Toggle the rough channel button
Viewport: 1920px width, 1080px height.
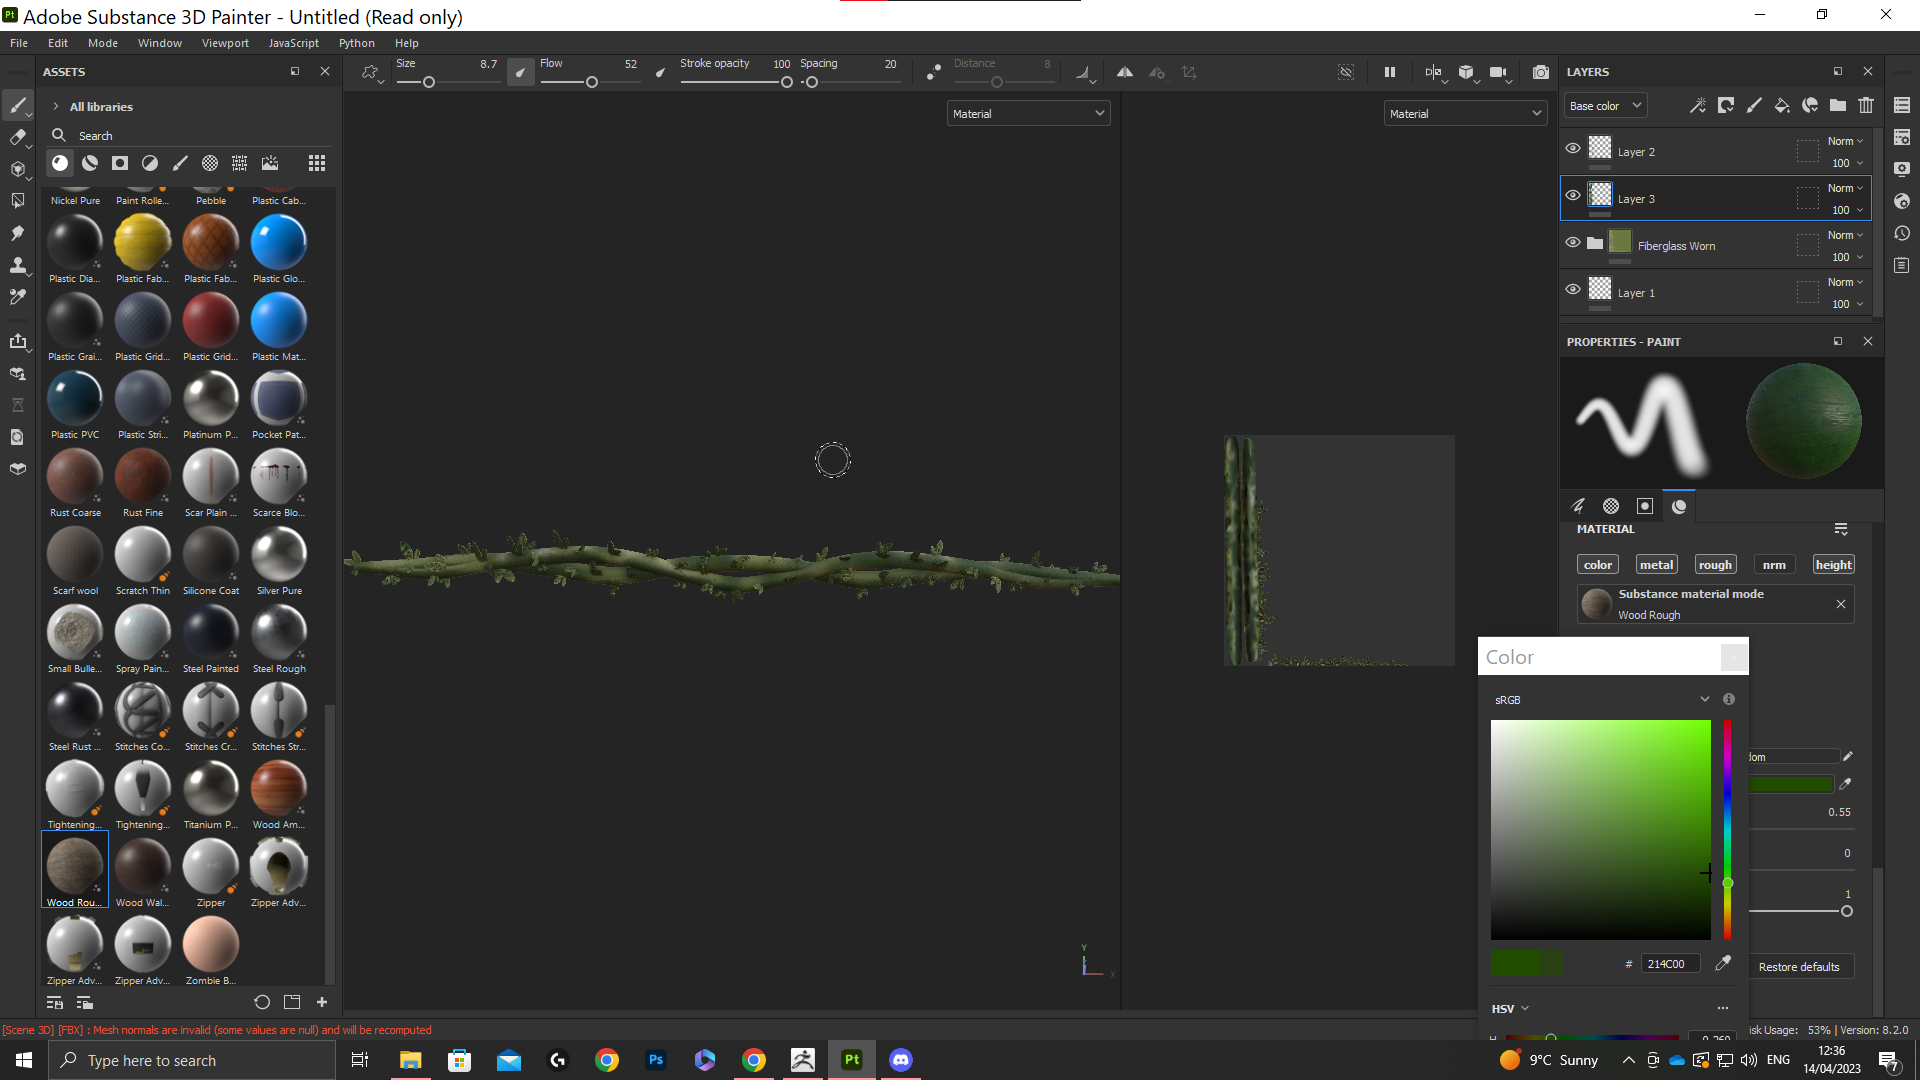[x=1715, y=565]
